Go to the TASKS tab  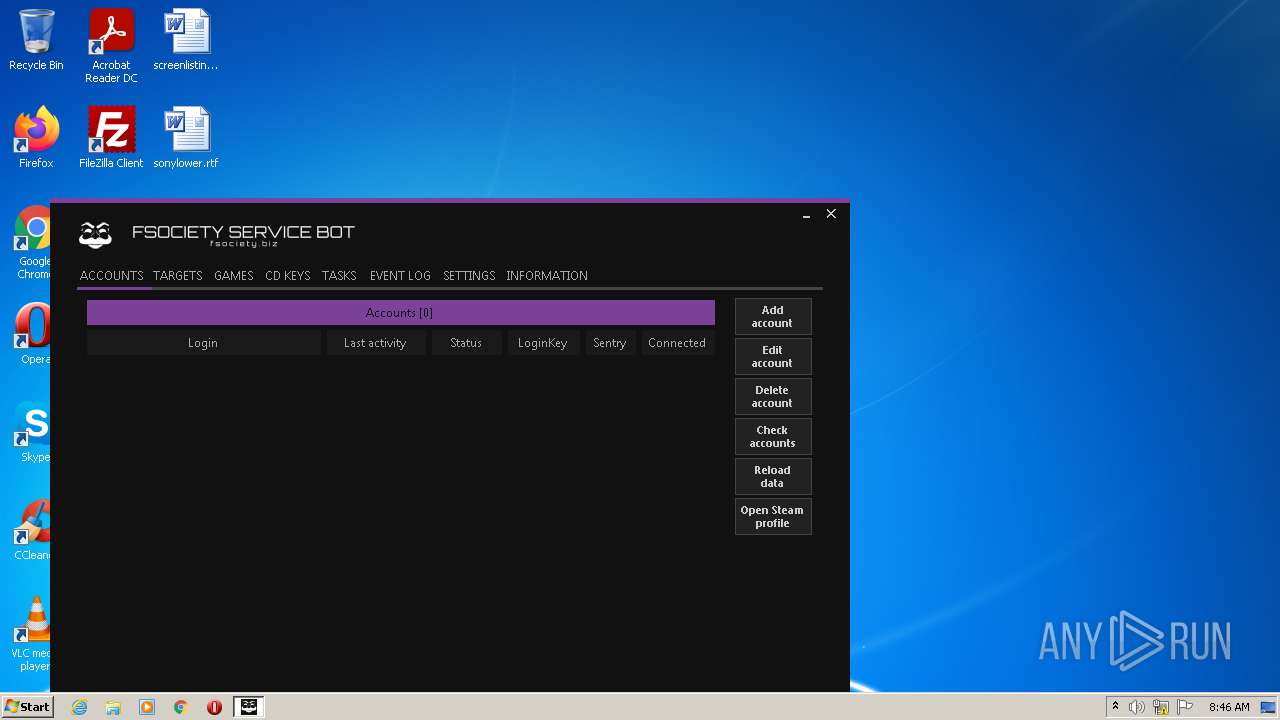pos(339,276)
